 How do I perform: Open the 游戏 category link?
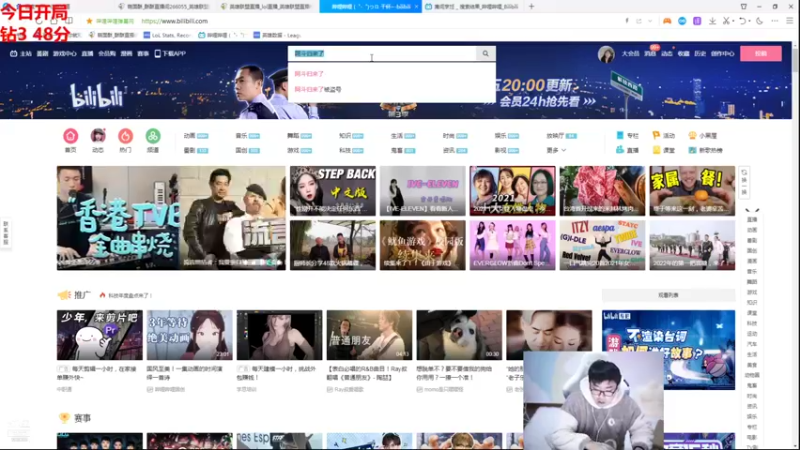299,150
